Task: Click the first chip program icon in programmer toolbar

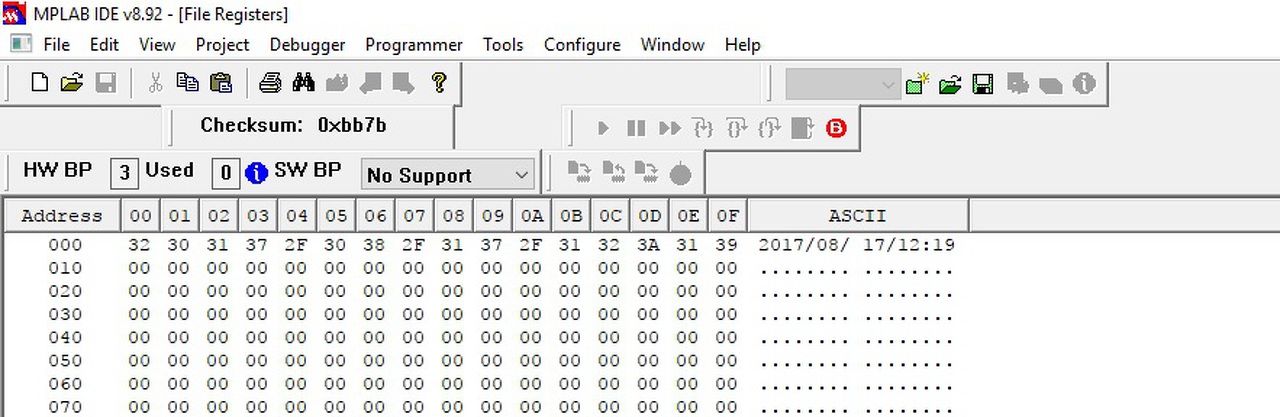Action: coord(579,173)
